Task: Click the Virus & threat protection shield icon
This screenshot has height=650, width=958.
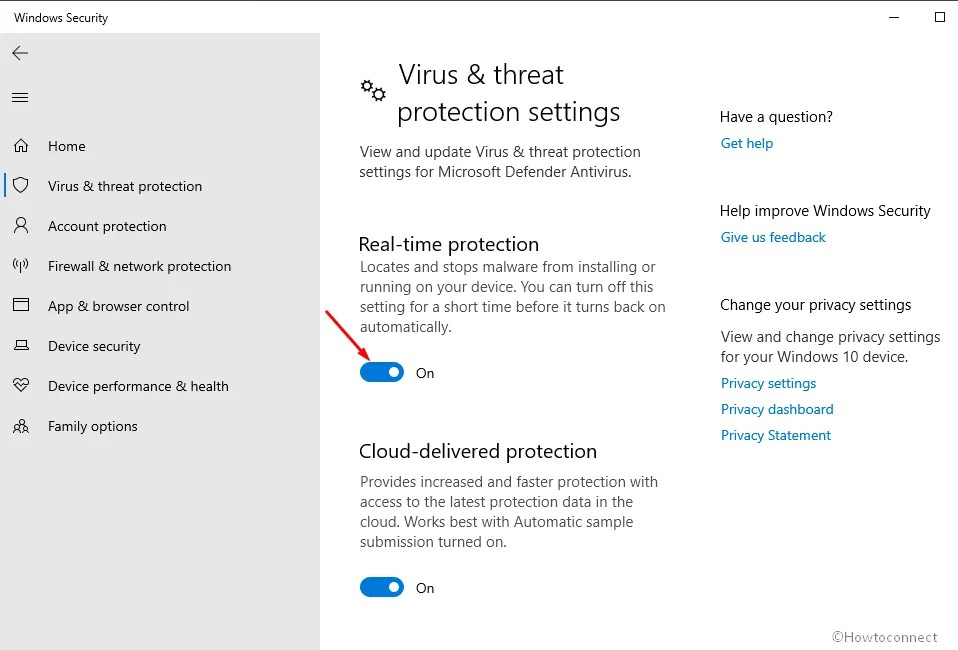Action: (x=20, y=186)
